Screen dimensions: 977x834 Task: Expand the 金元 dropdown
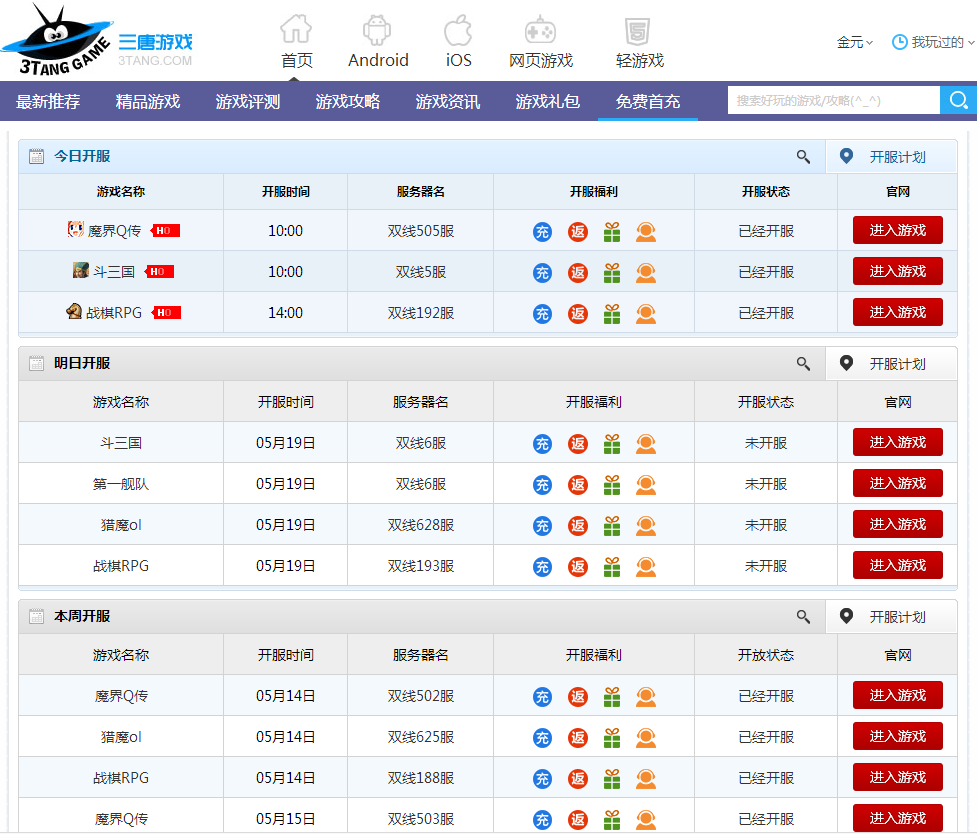coord(854,42)
